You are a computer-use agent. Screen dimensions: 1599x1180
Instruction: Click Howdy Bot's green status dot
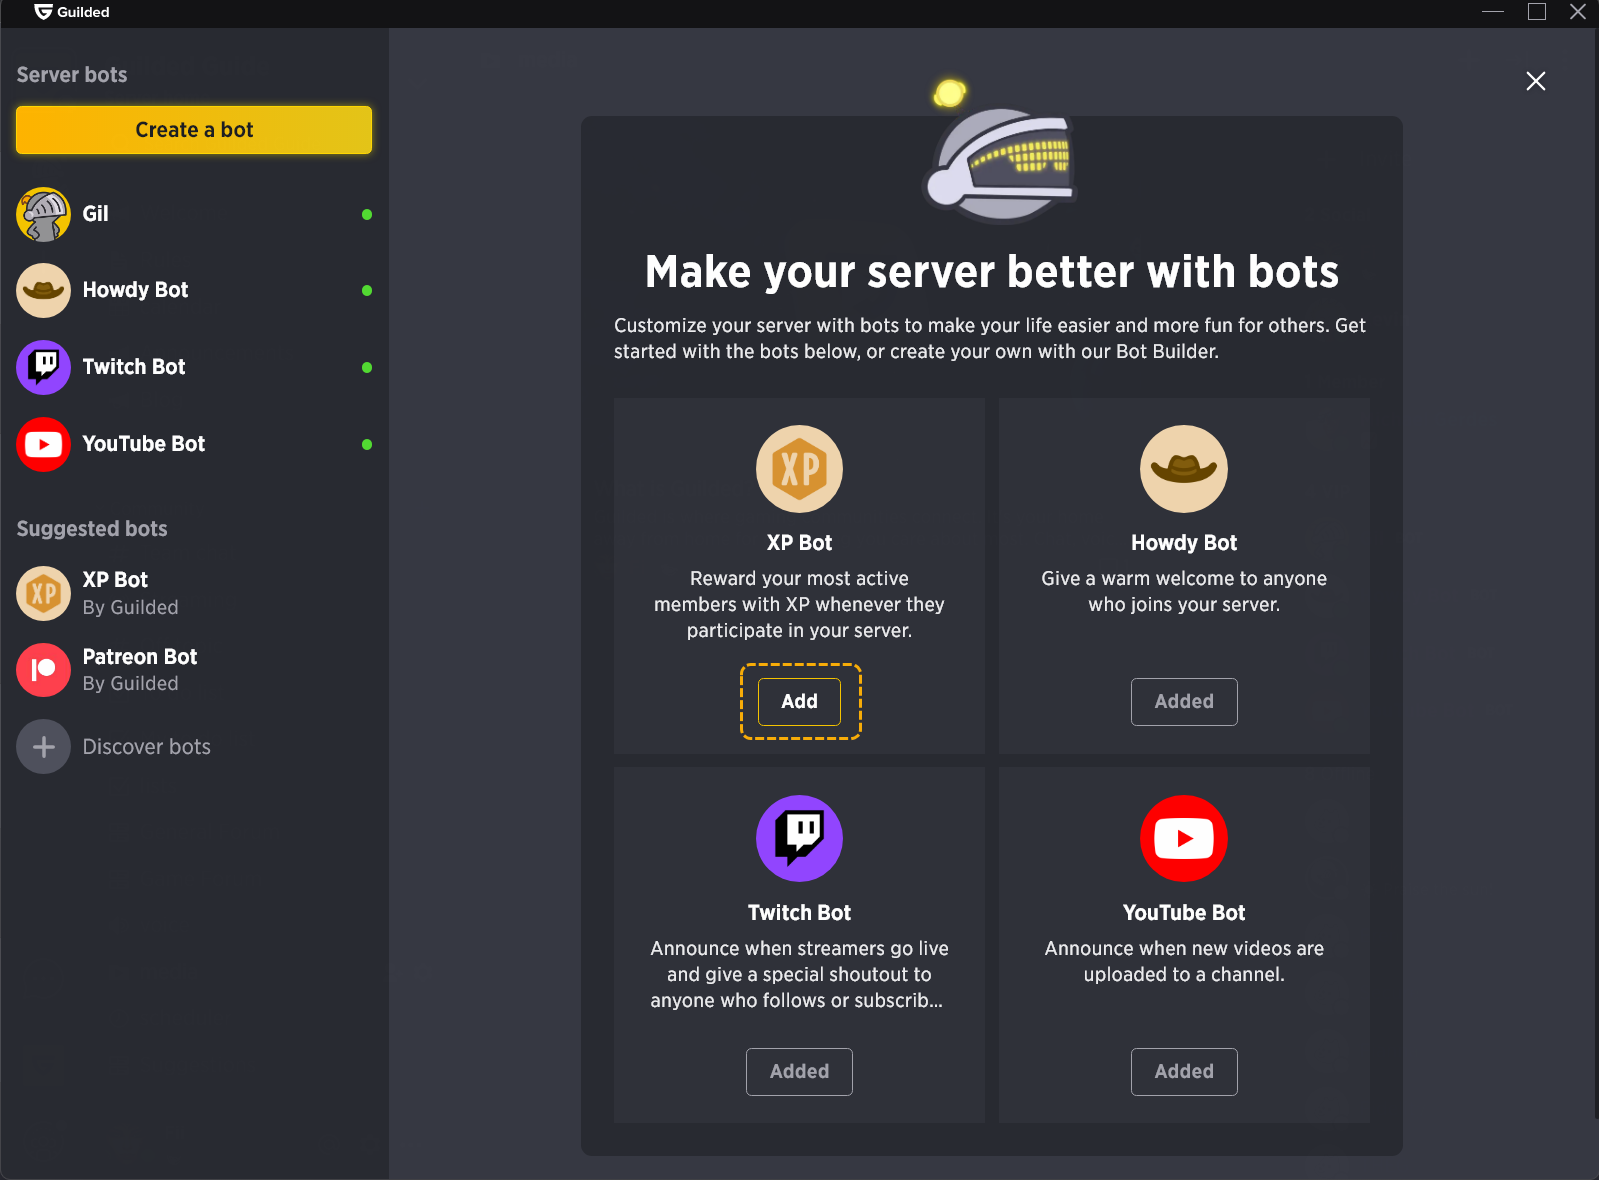click(x=367, y=290)
